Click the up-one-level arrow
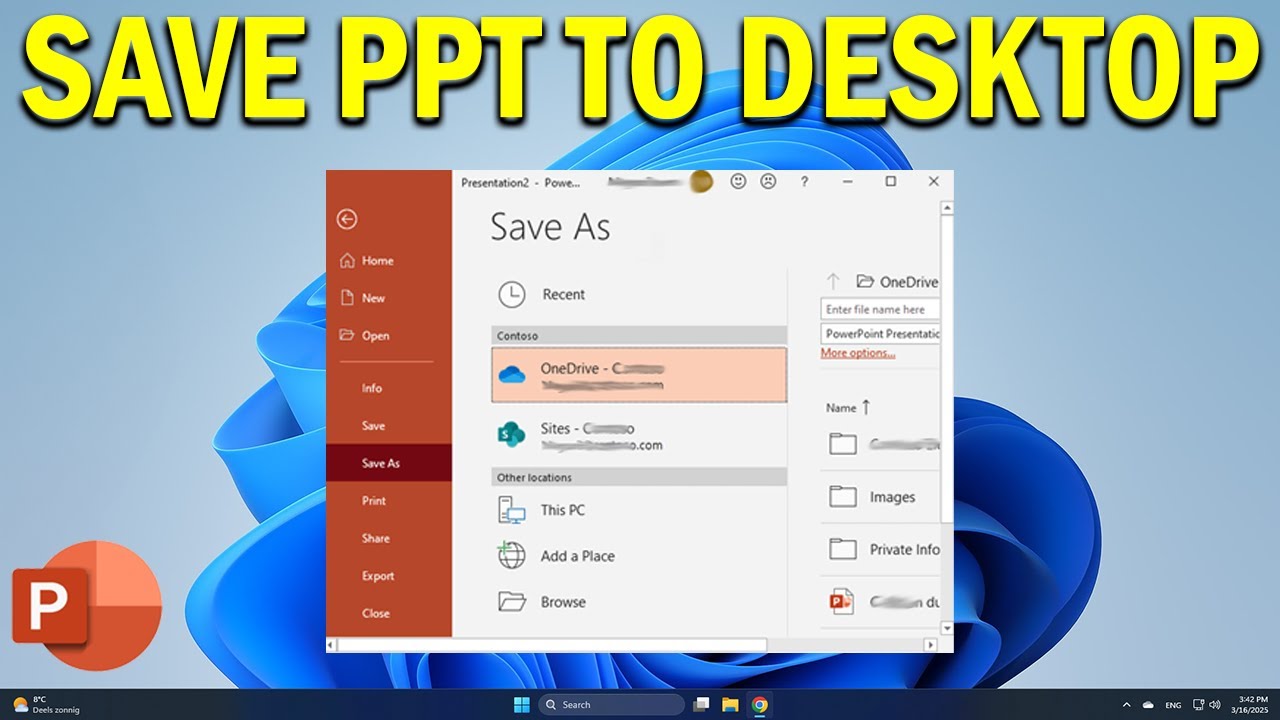Viewport: 1280px width, 720px height. [x=832, y=282]
